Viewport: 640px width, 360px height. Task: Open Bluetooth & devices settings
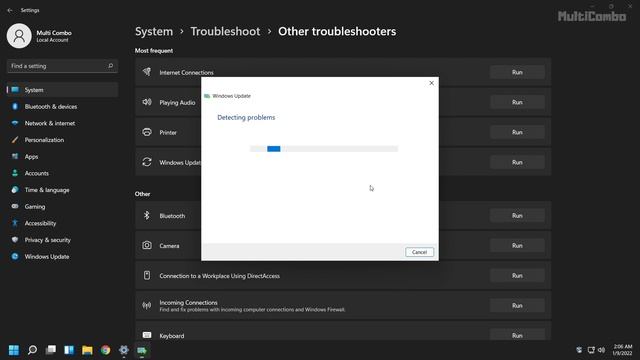tap(62, 107)
